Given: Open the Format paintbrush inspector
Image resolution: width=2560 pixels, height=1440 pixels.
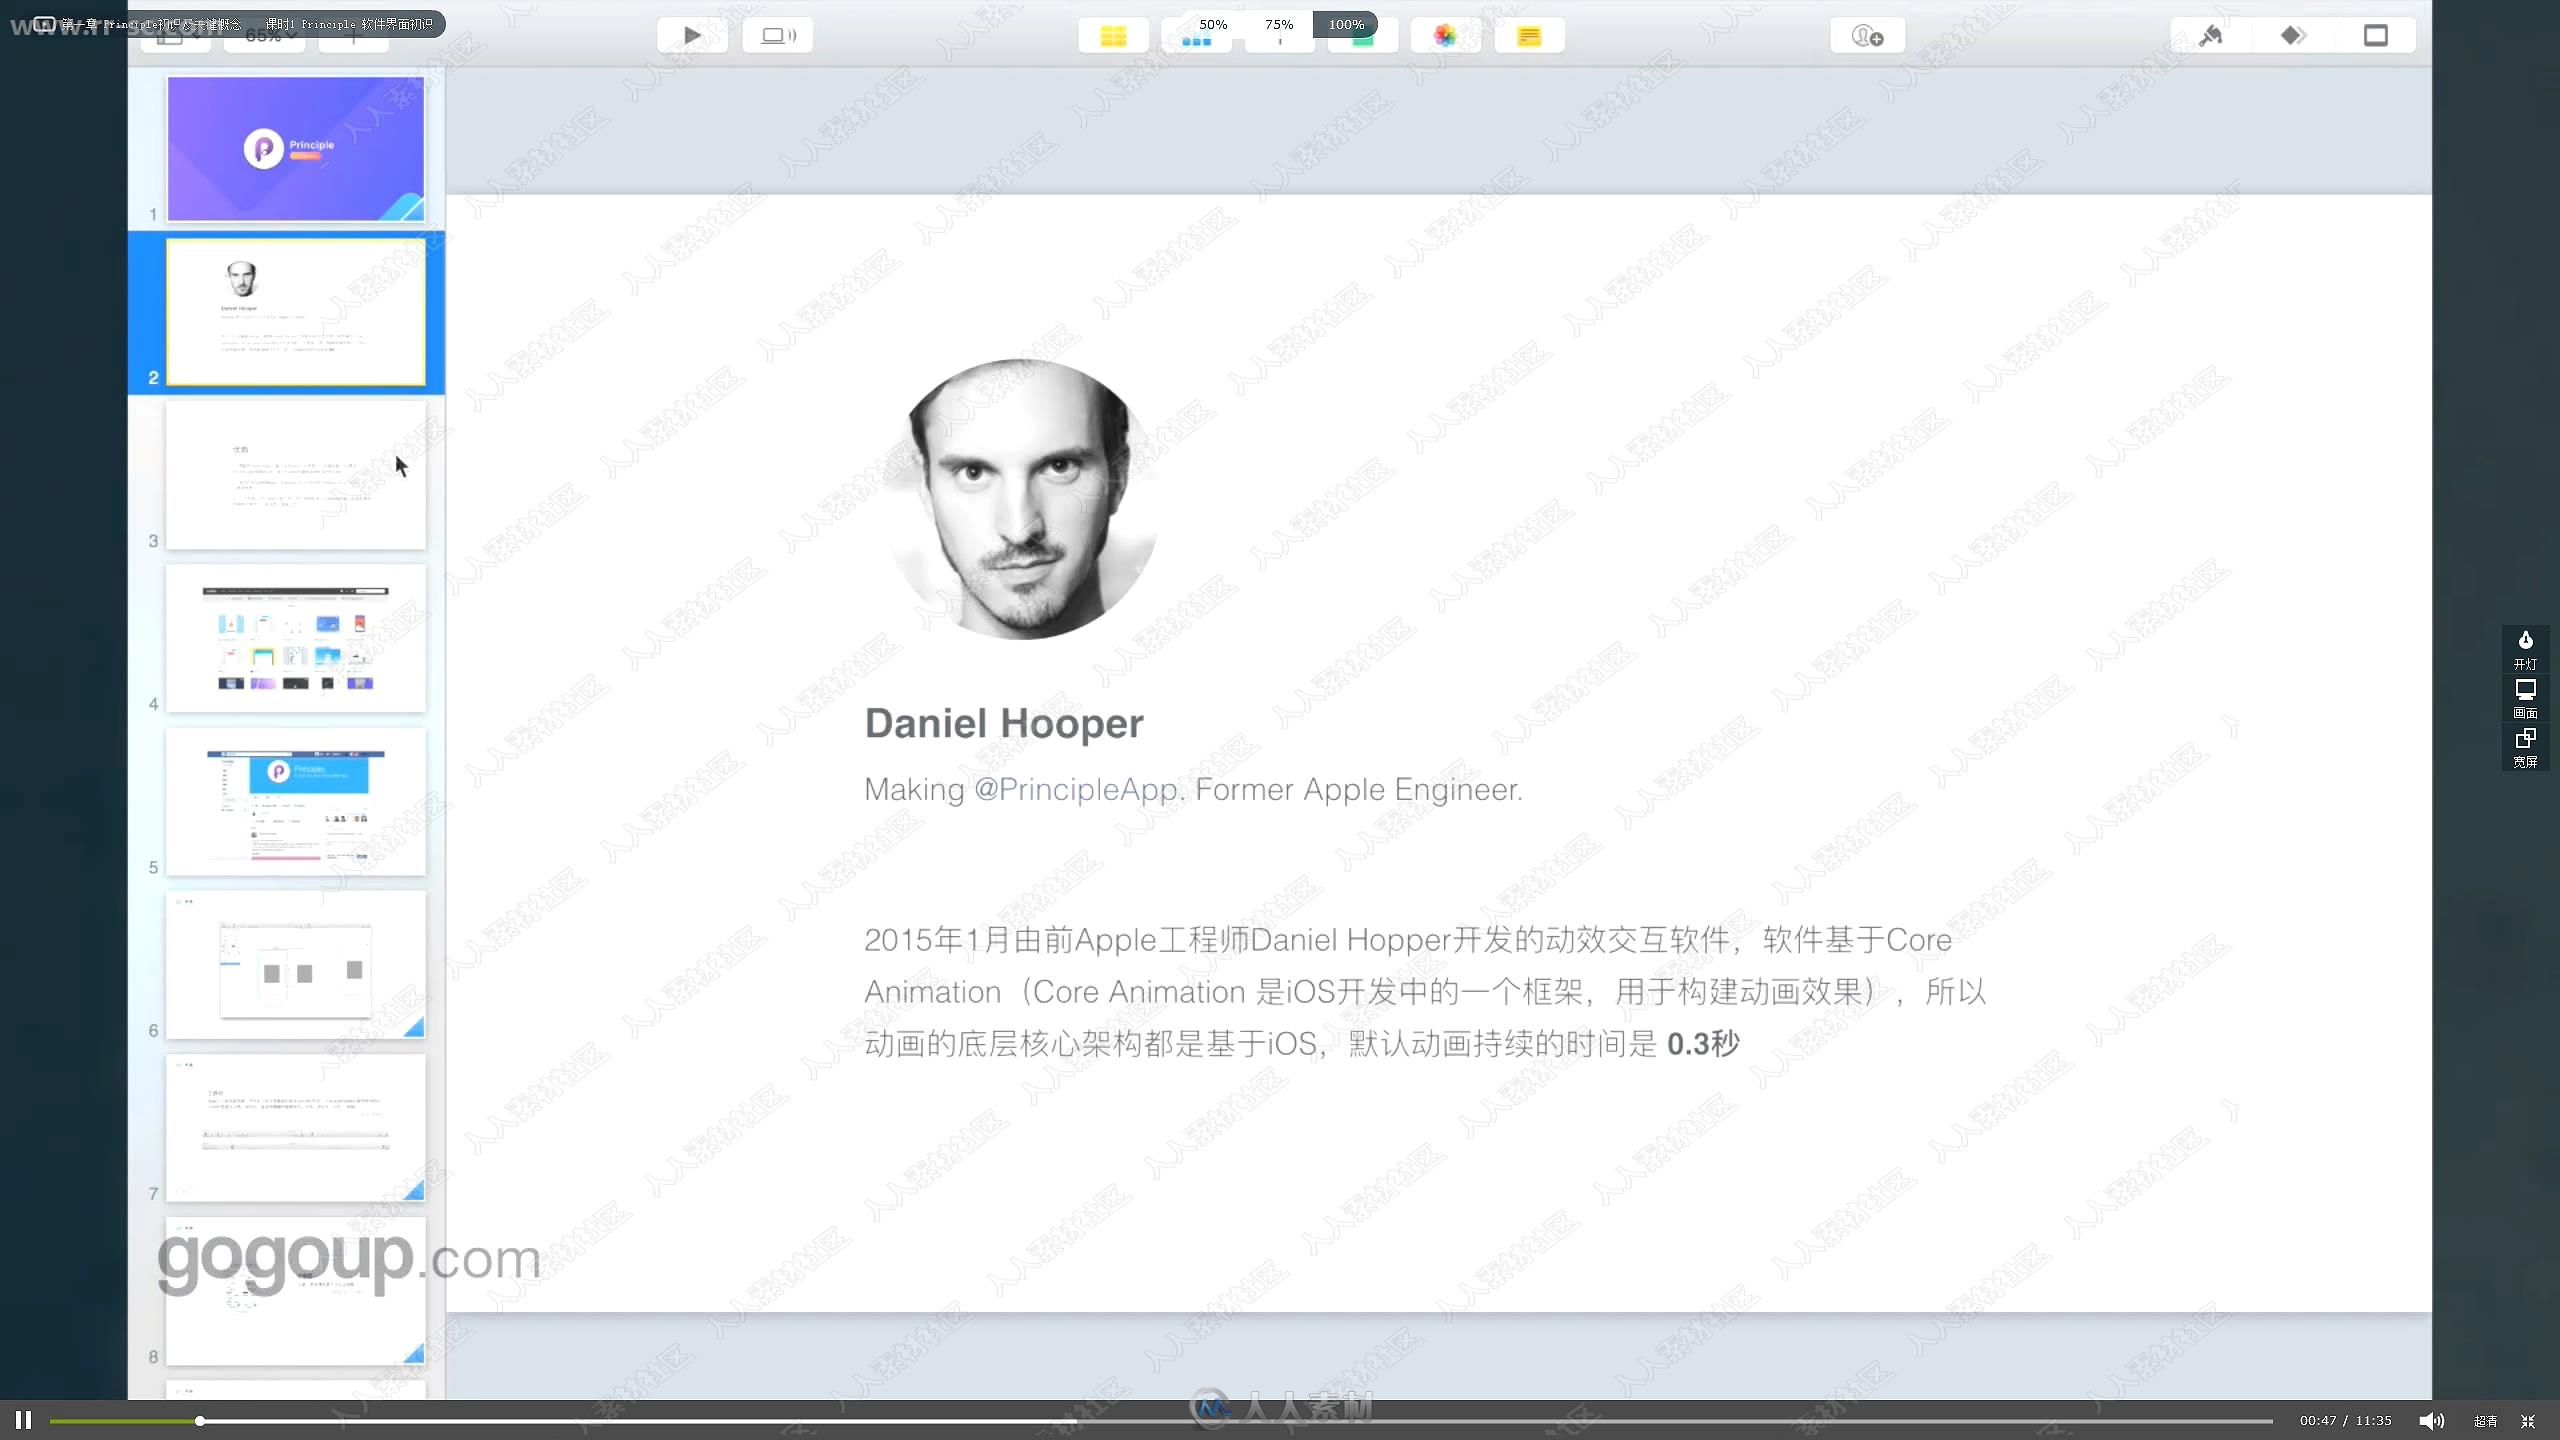Looking at the screenshot, I should (x=2211, y=36).
